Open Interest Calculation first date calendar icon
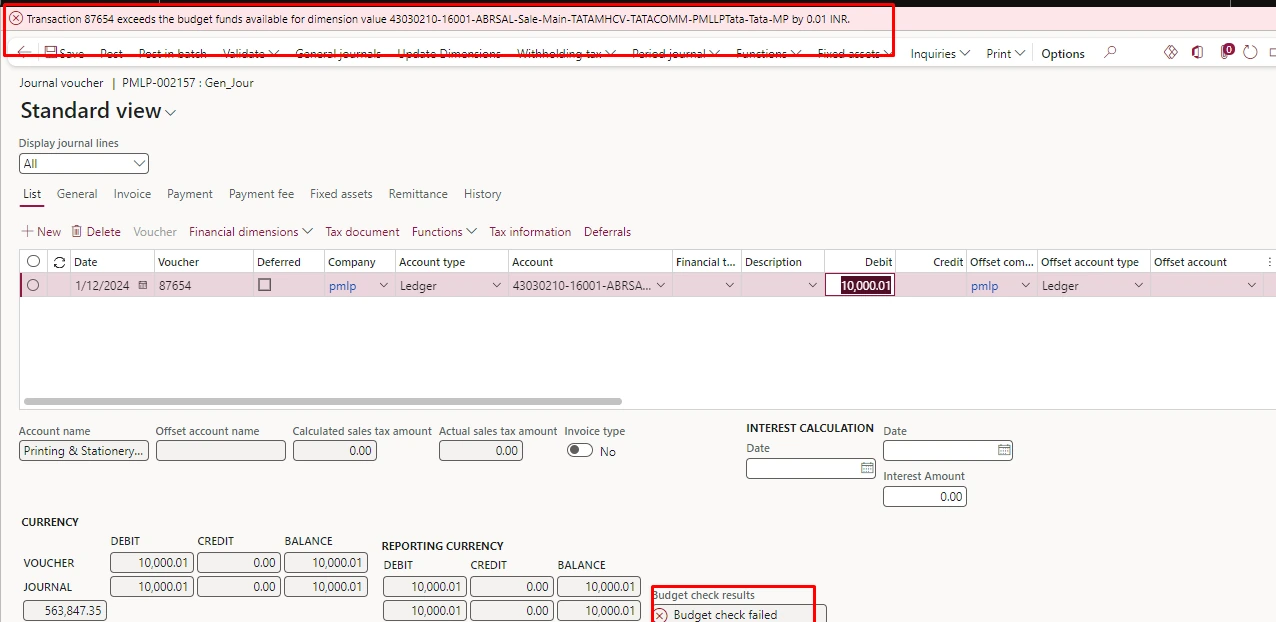Image resolution: width=1276 pixels, height=622 pixels. (867, 468)
